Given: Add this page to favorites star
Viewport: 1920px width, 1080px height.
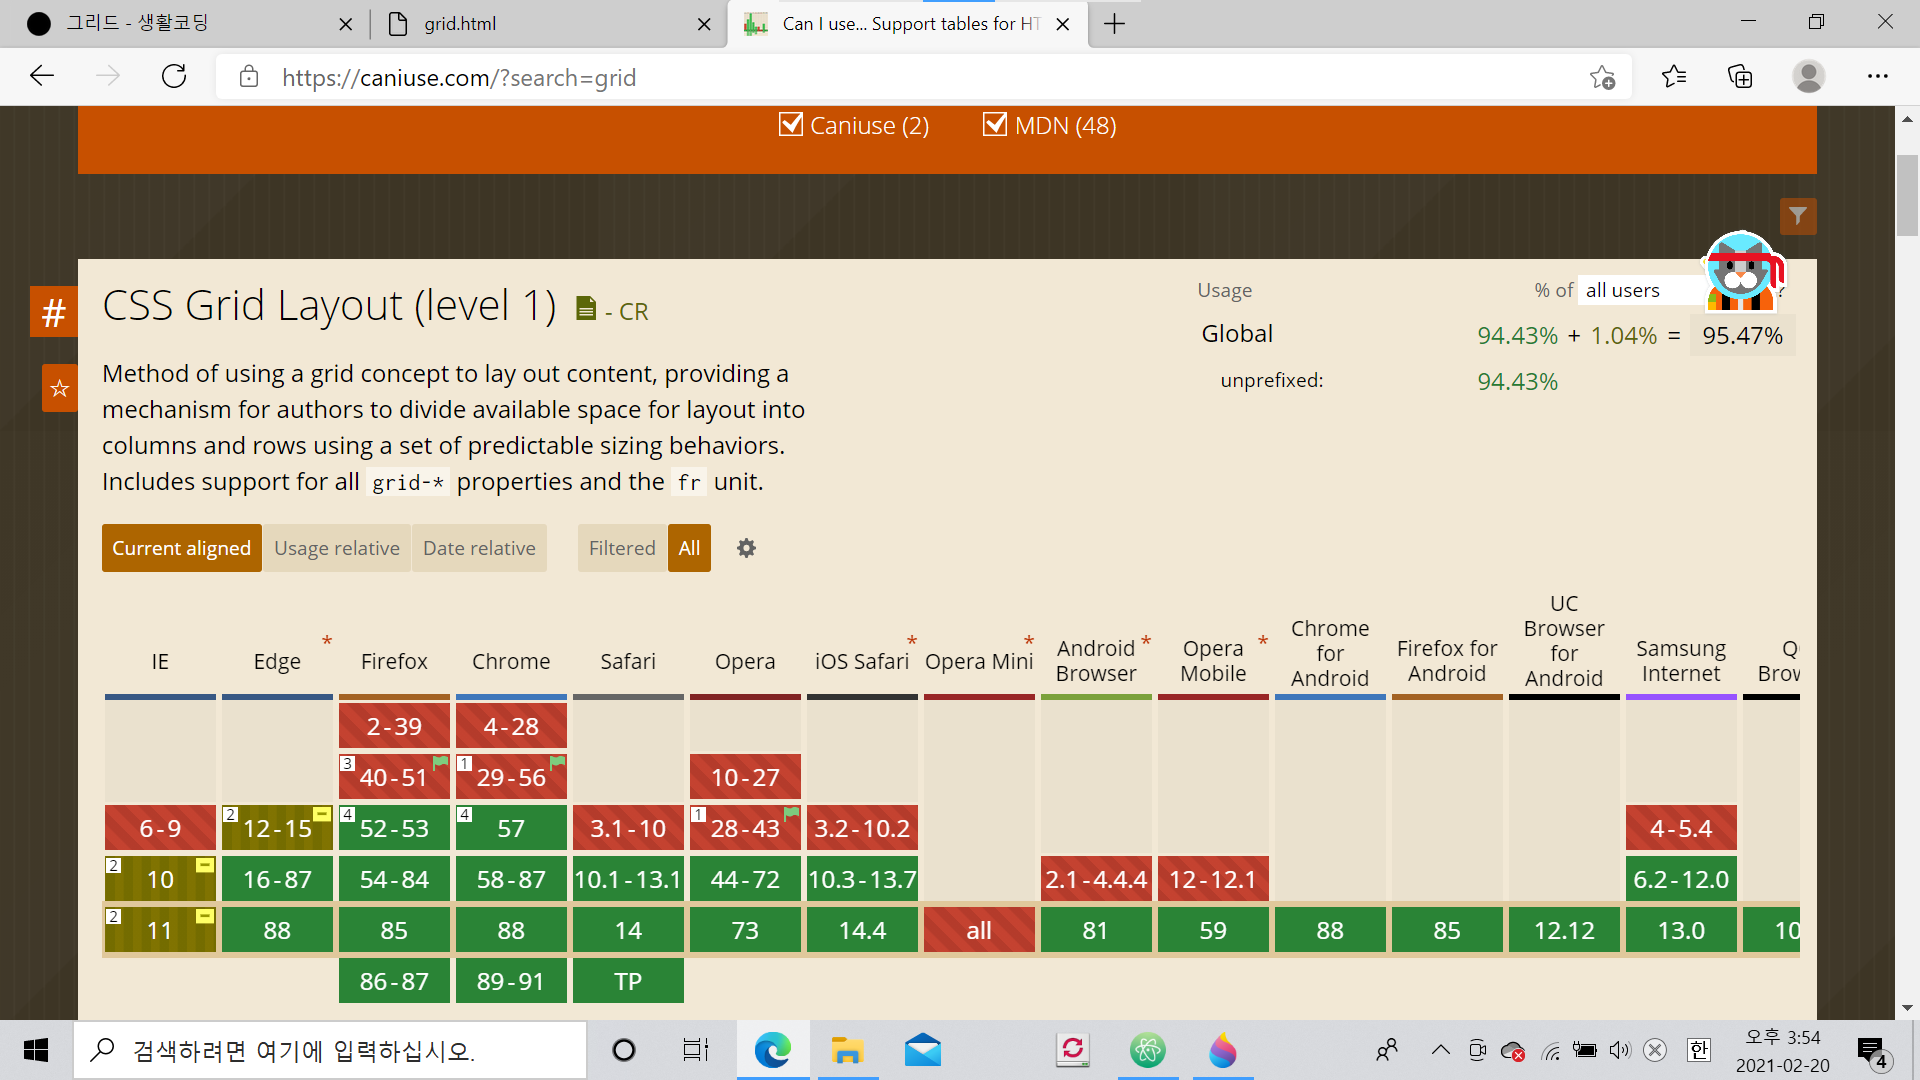Looking at the screenshot, I should click(1602, 77).
